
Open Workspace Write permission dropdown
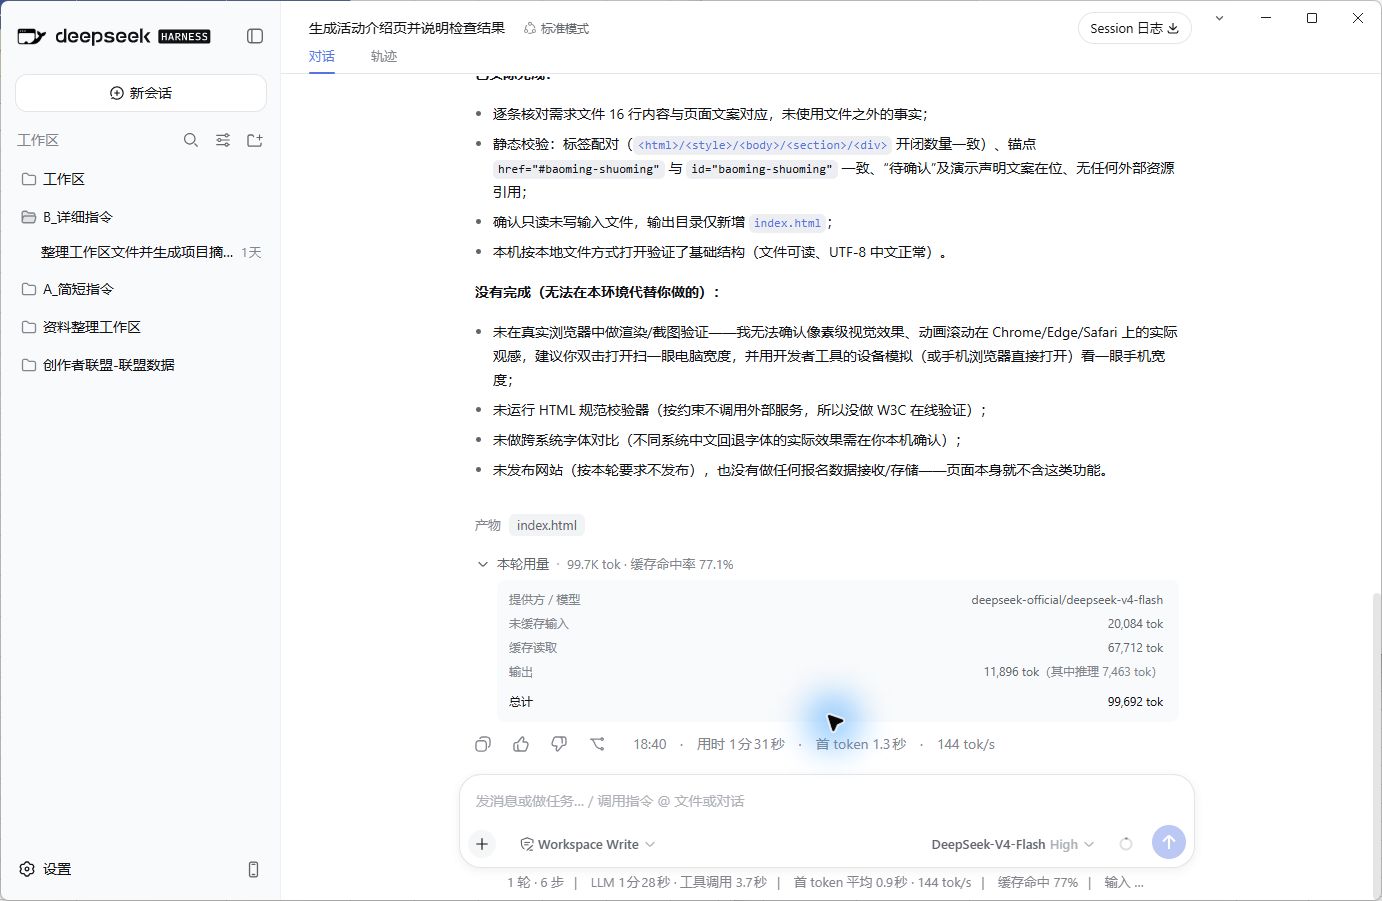588,844
